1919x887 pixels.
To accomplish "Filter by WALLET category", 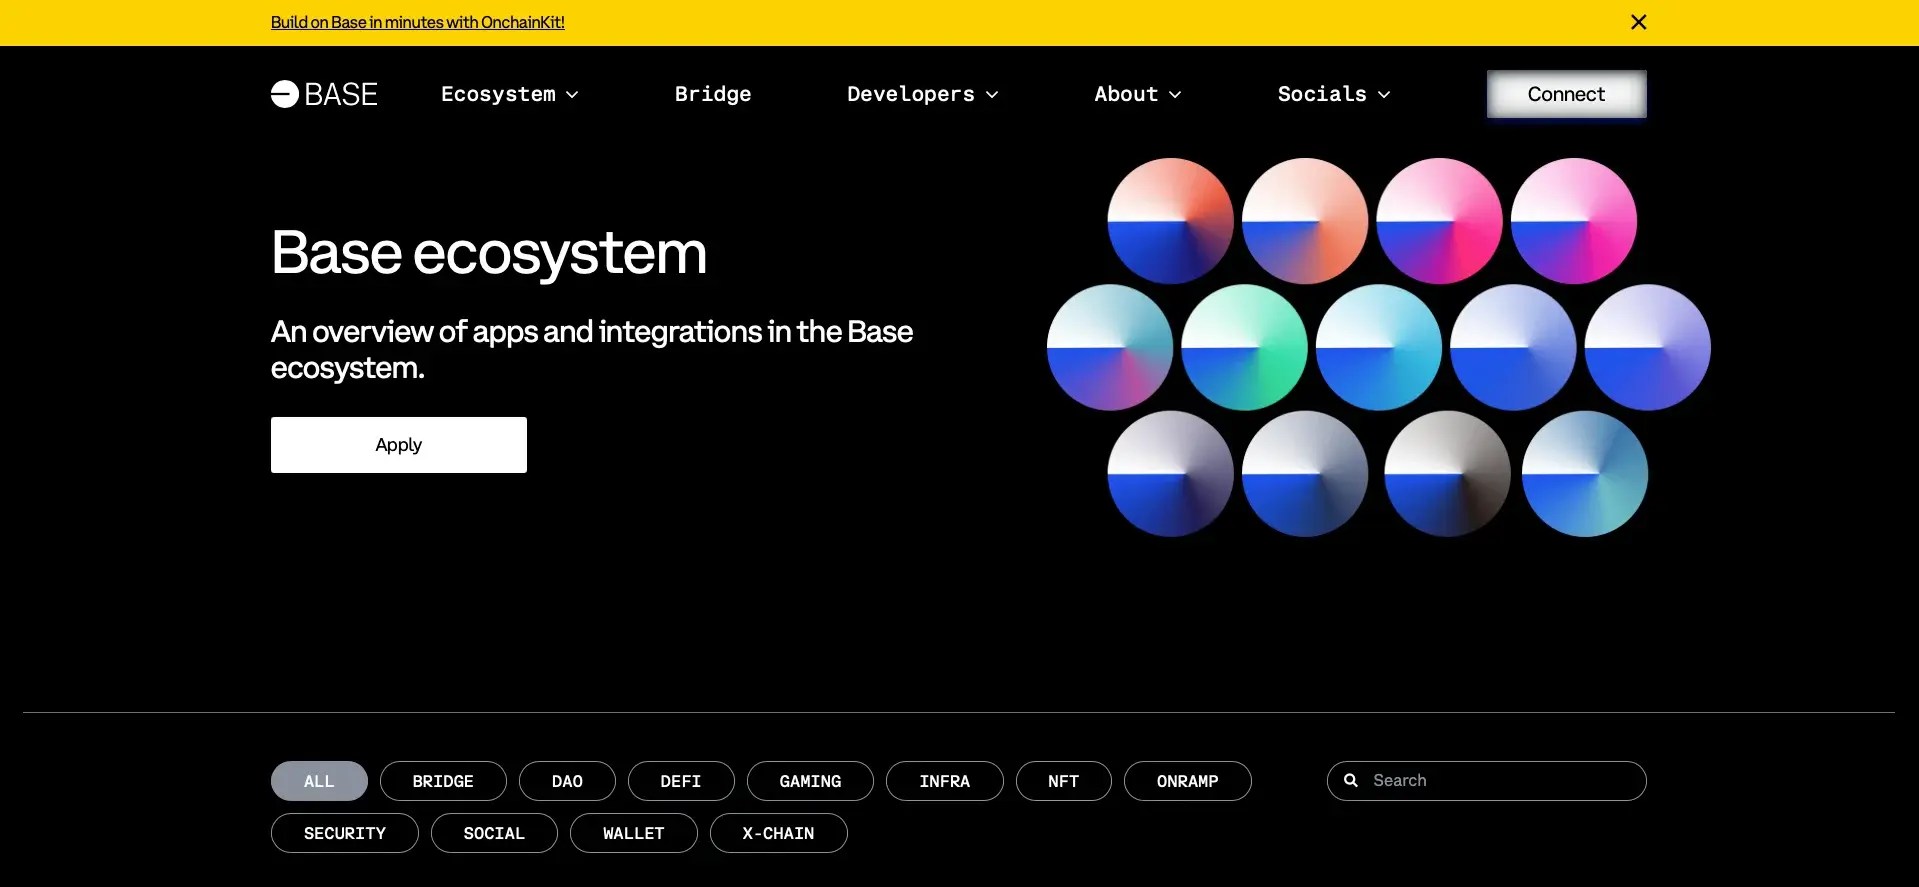I will click(x=634, y=833).
